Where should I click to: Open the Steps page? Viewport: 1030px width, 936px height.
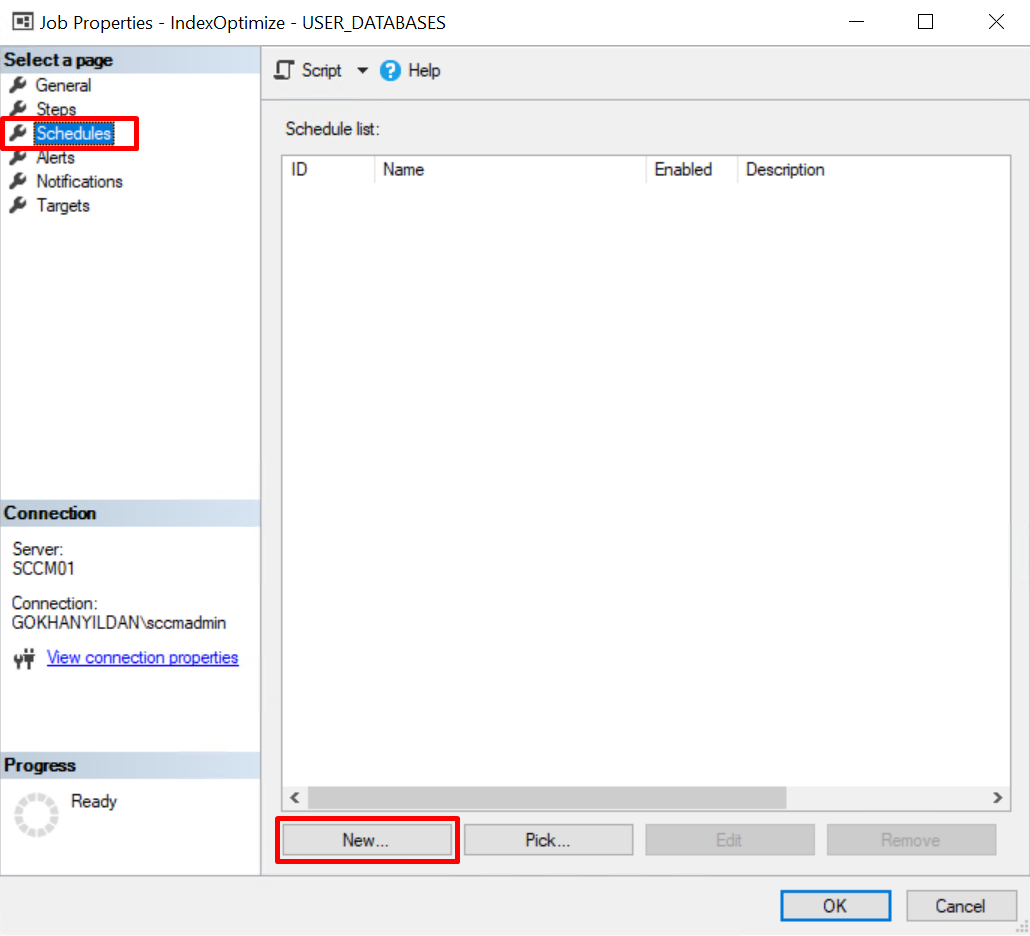coord(56,109)
